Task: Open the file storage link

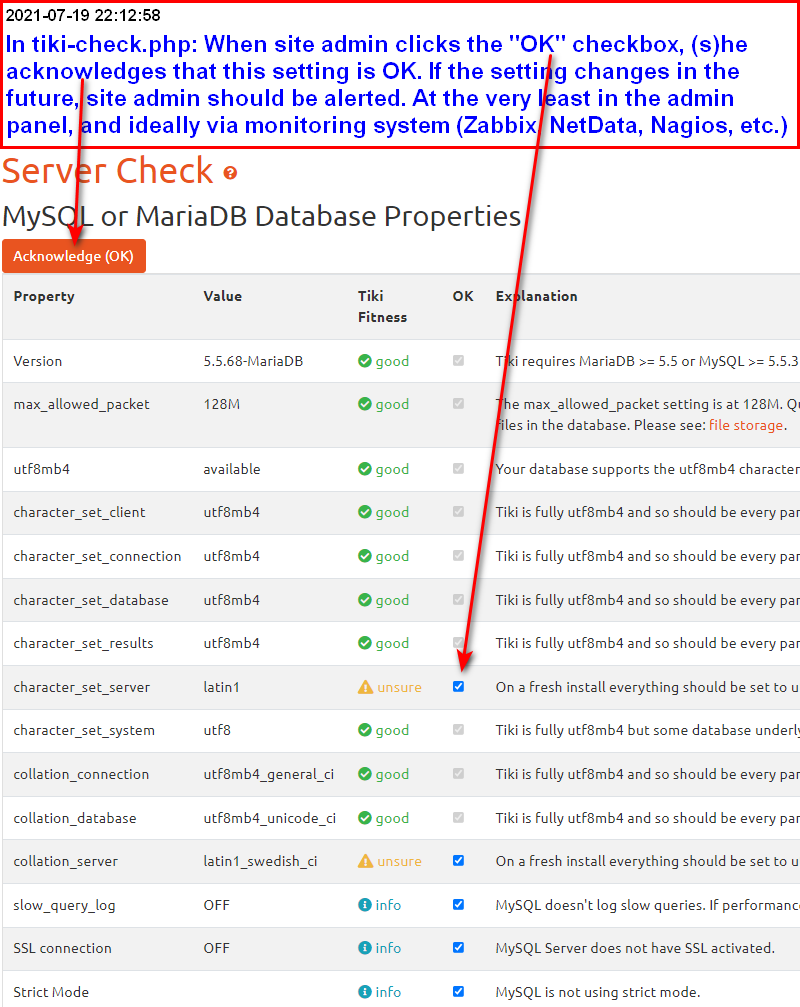Action: 745,425
